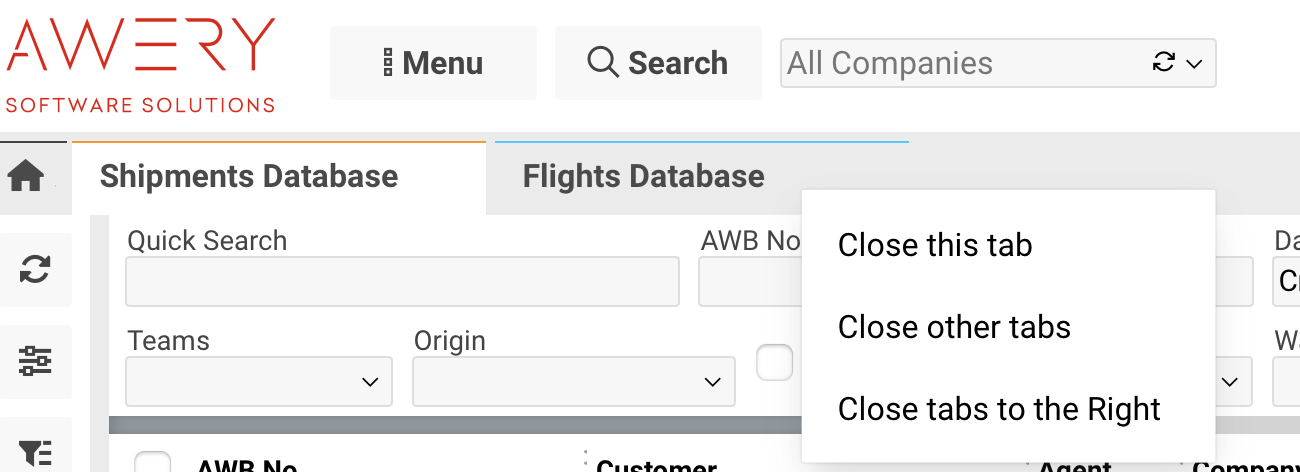Image resolution: width=1300 pixels, height=472 pixels.
Task: Click the home icon in the sidebar
Action: click(x=26, y=177)
